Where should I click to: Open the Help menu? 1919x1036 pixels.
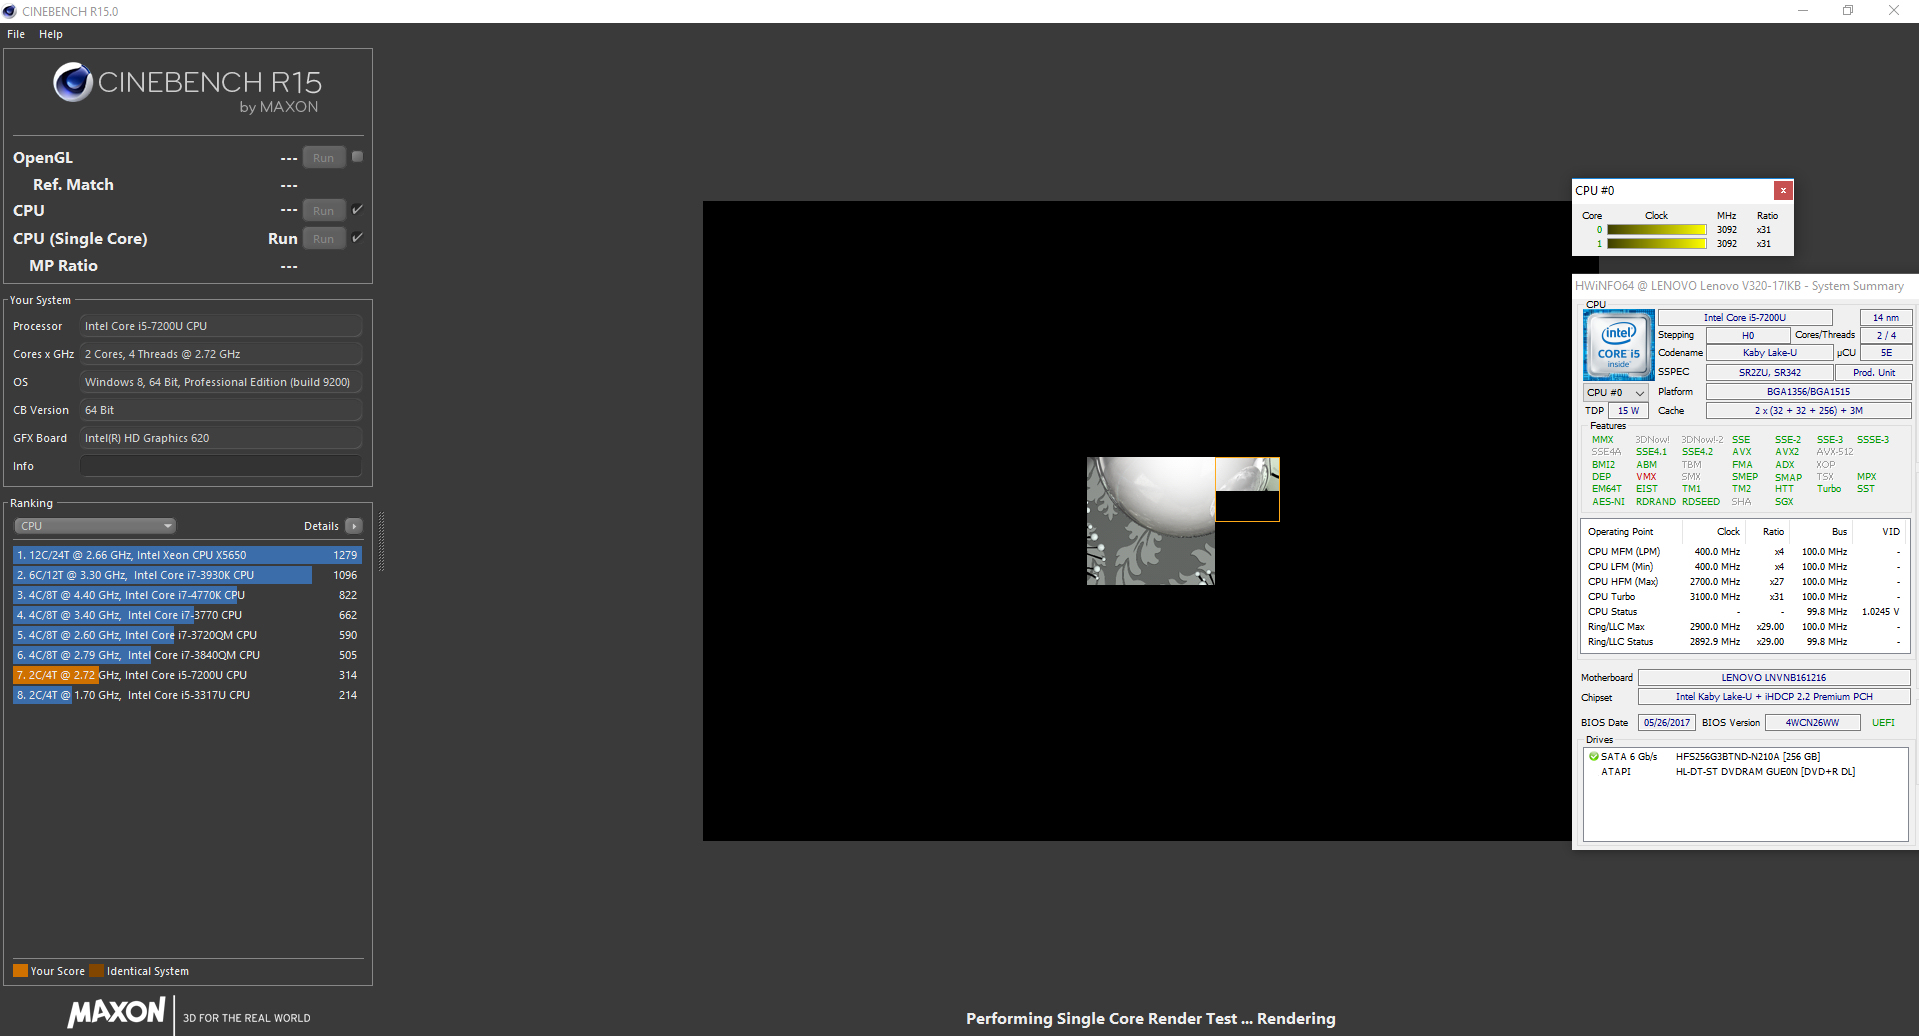pyautogui.click(x=51, y=34)
